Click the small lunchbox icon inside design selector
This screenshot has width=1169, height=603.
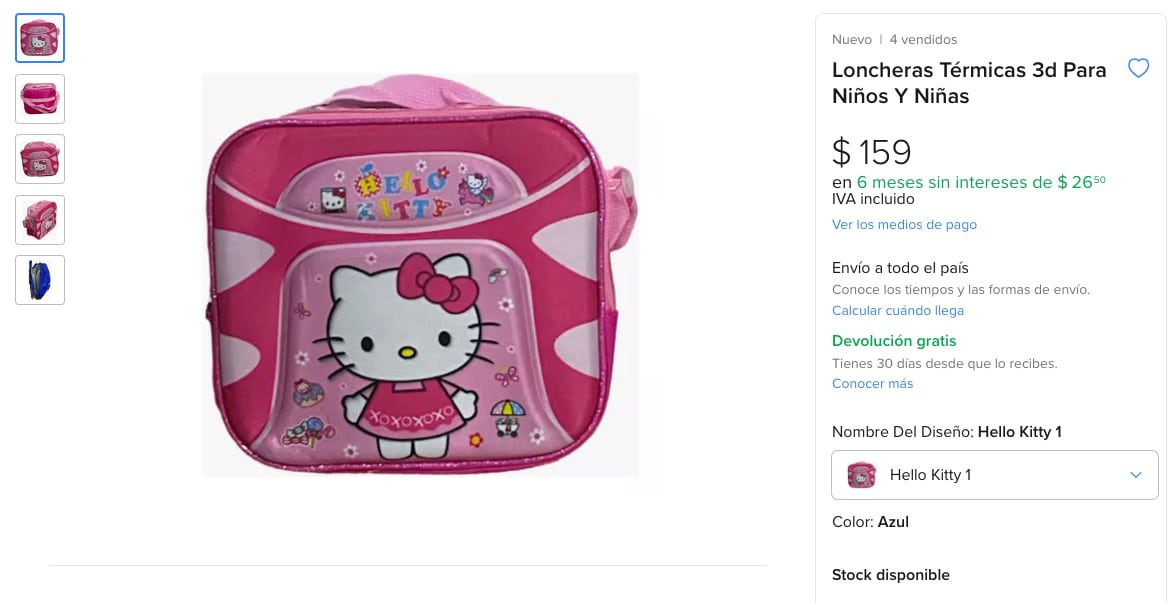(861, 475)
